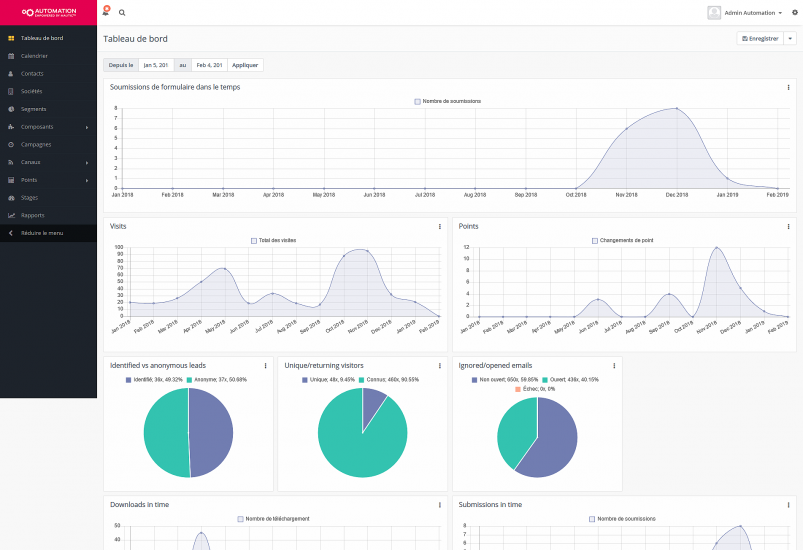Toggle Nombre de téléchargement legend series
Image resolution: width=803 pixels, height=550 pixels.
click(273, 519)
